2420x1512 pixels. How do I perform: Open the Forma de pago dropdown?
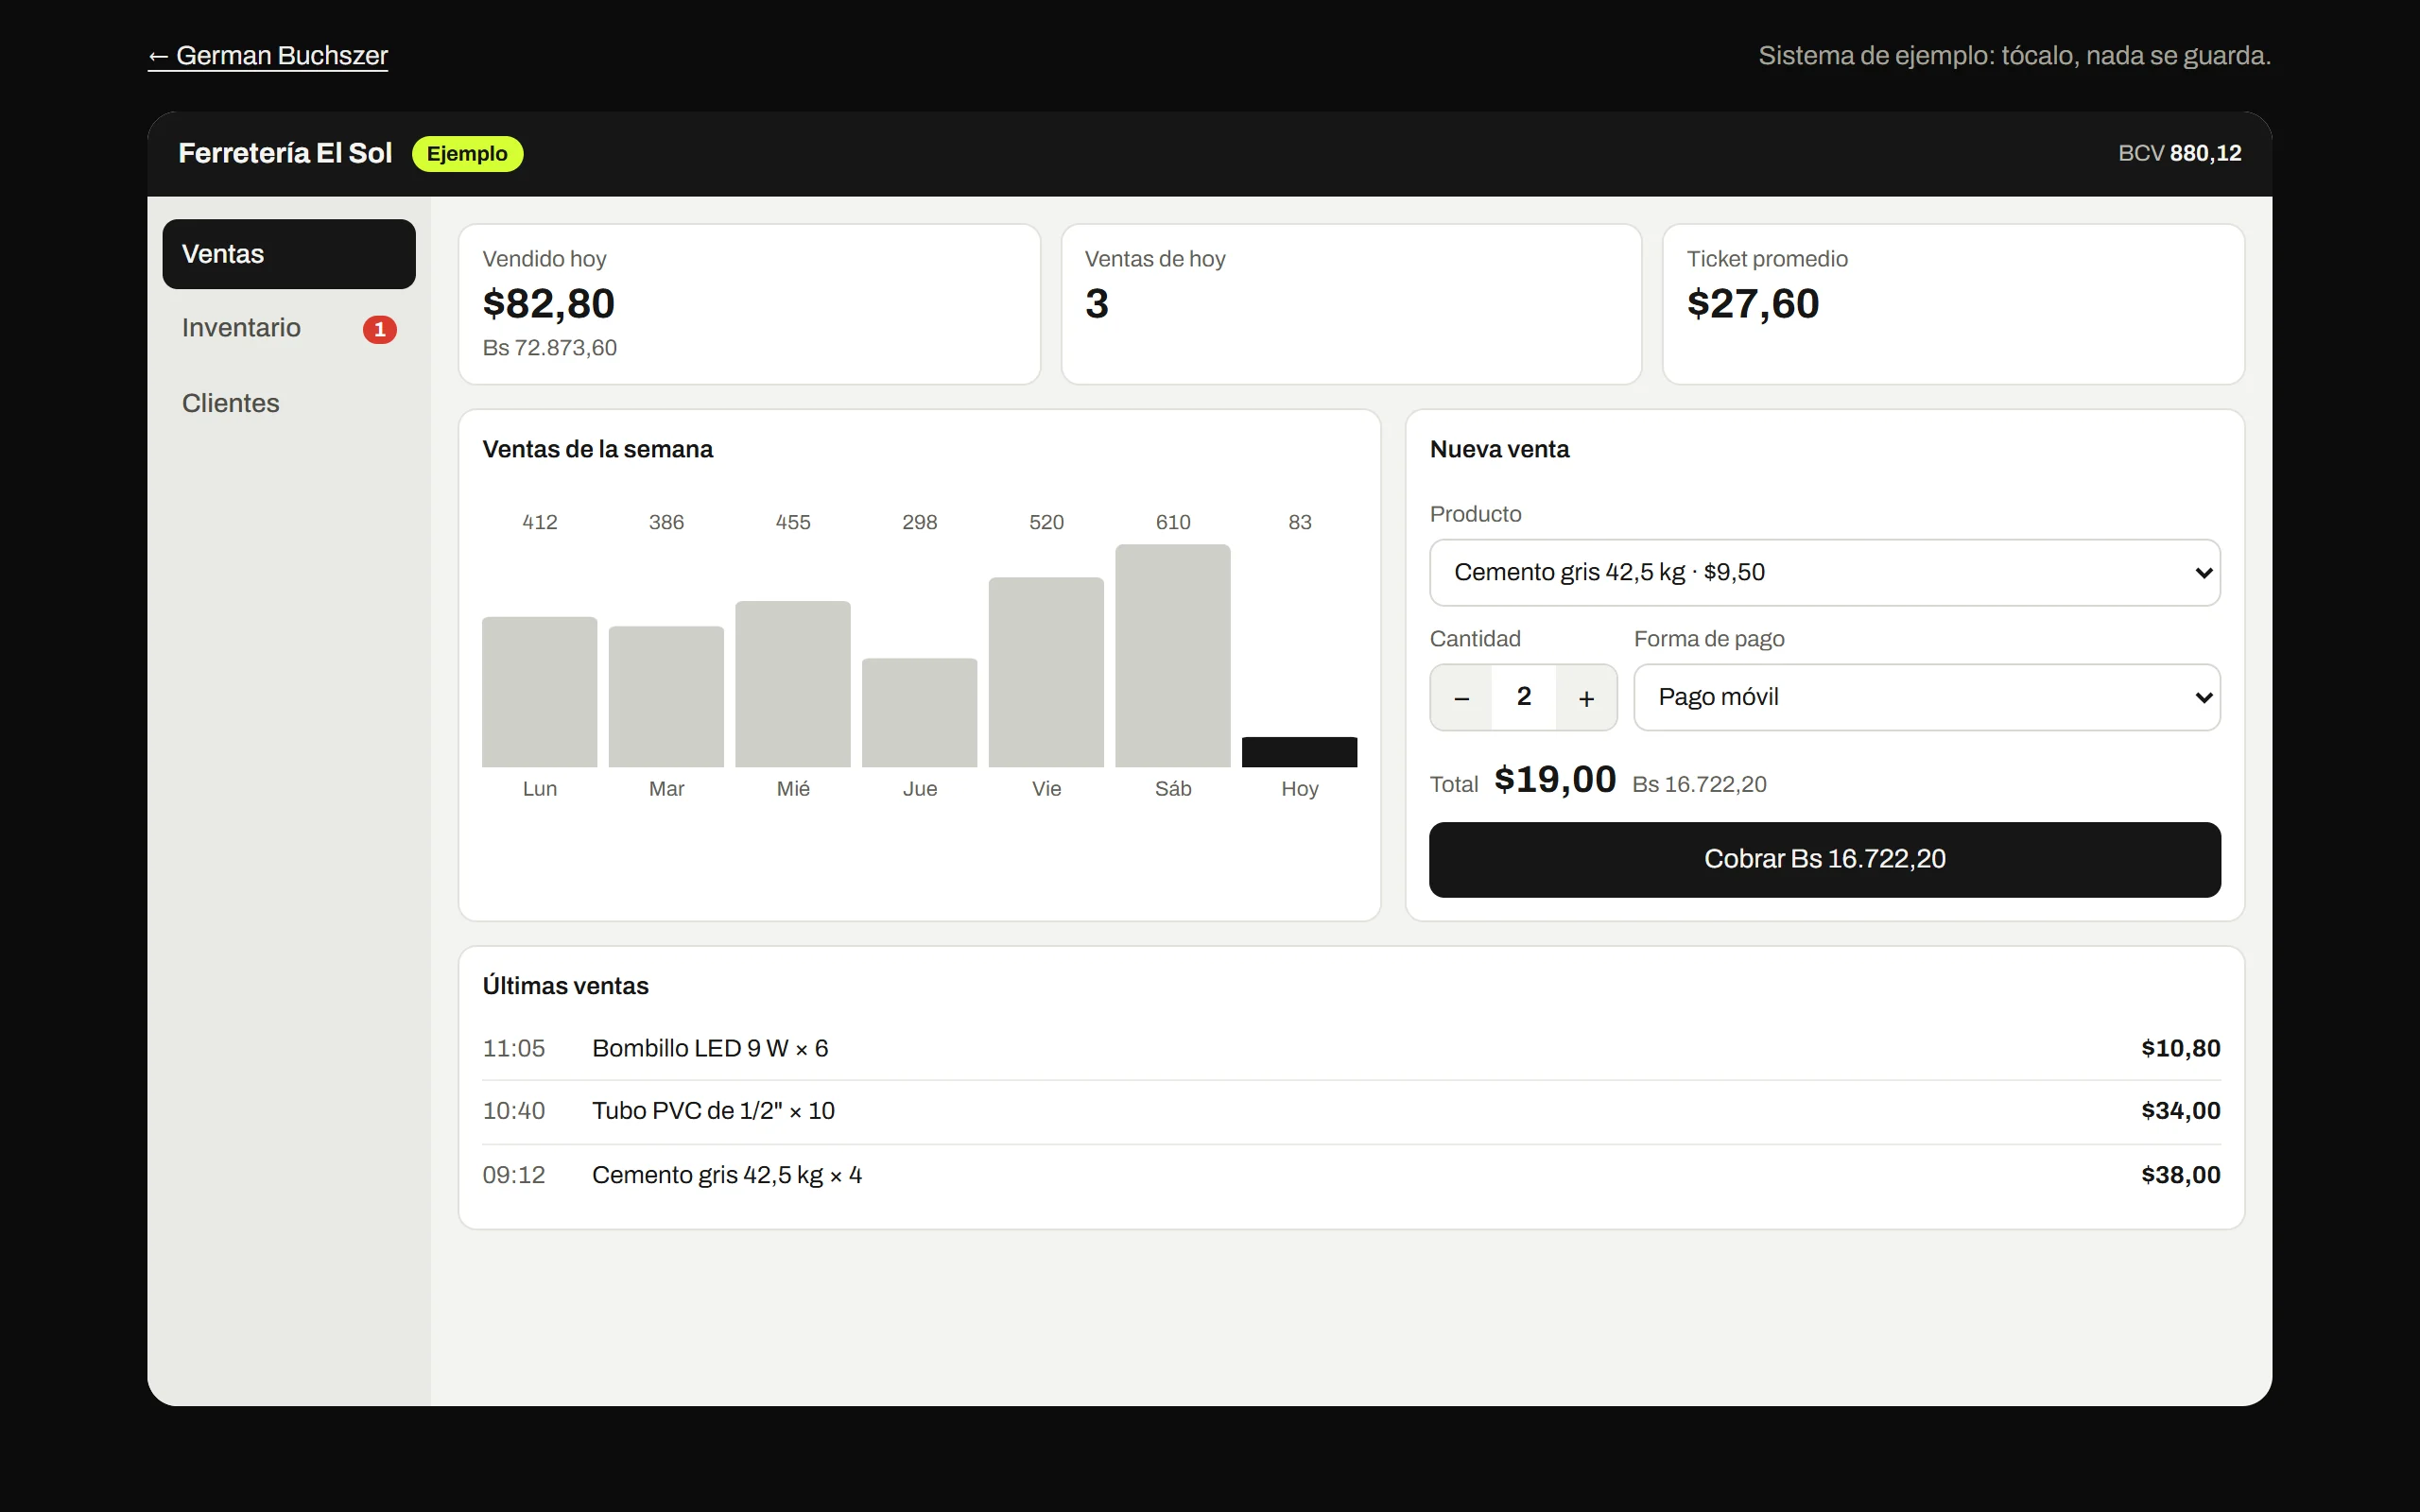pyautogui.click(x=1926, y=697)
